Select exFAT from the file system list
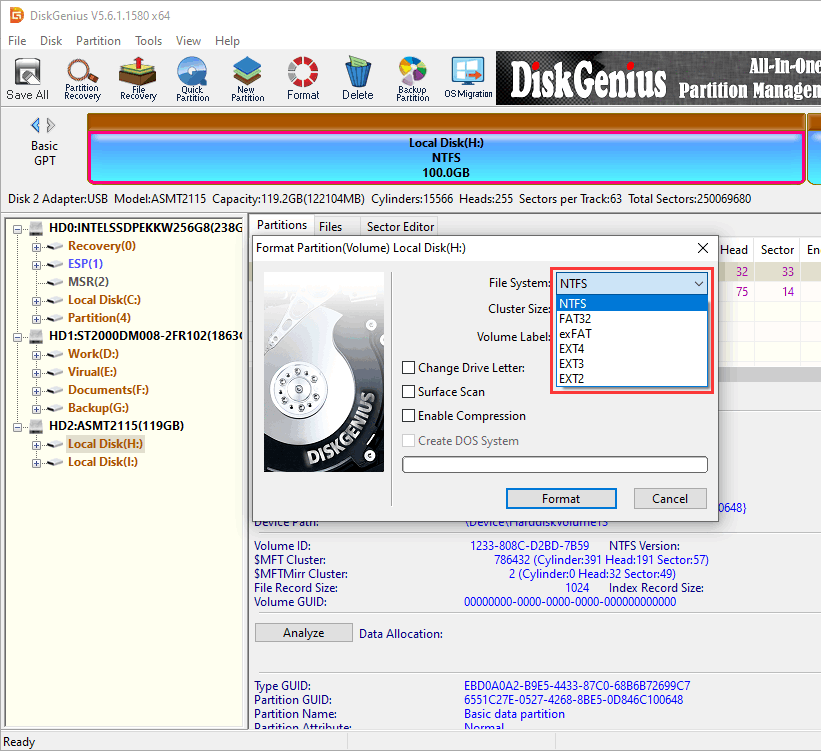This screenshot has width=821, height=751. [576, 334]
